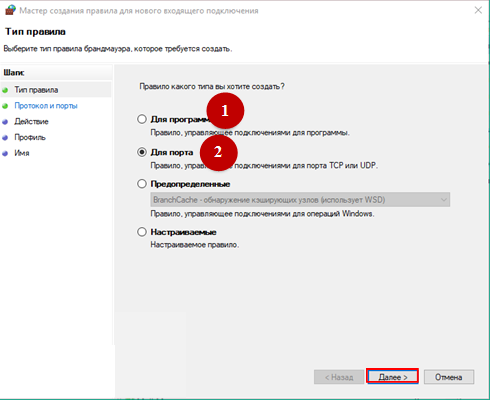Select the Для программы radio button
This screenshot has height=400, width=491.
click(142, 119)
